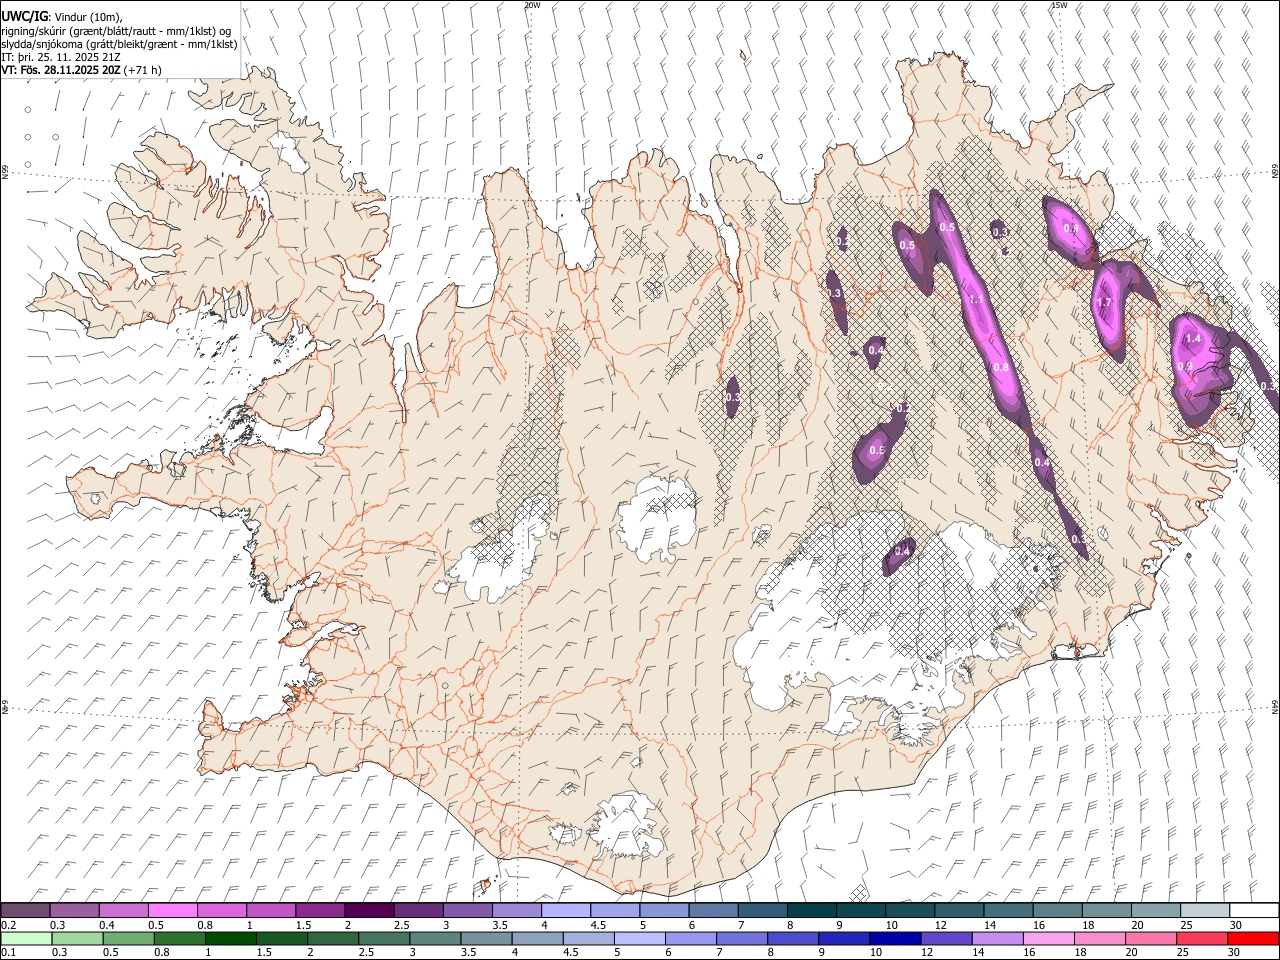Click the bright red swatch above 30, lower legend
Viewport: 1280px width, 960px height.
[x=1252, y=938]
